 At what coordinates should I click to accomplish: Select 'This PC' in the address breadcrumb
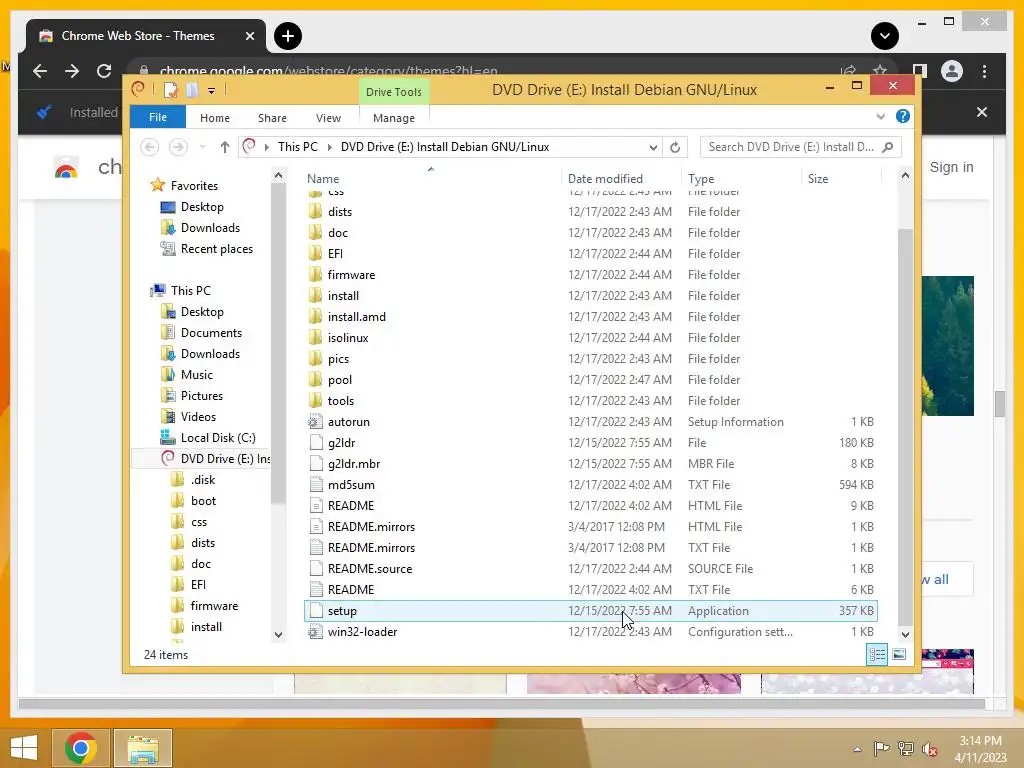tap(298, 147)
